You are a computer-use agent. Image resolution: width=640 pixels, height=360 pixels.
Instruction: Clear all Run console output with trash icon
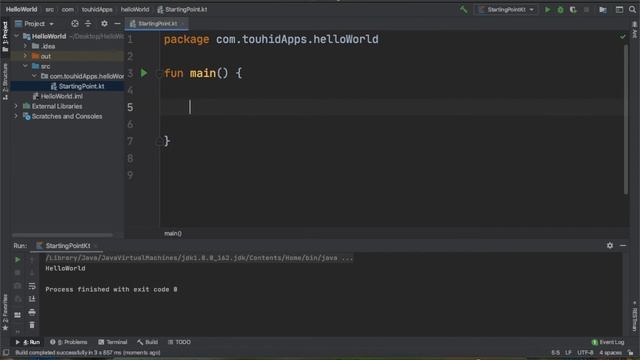[32, 325]
